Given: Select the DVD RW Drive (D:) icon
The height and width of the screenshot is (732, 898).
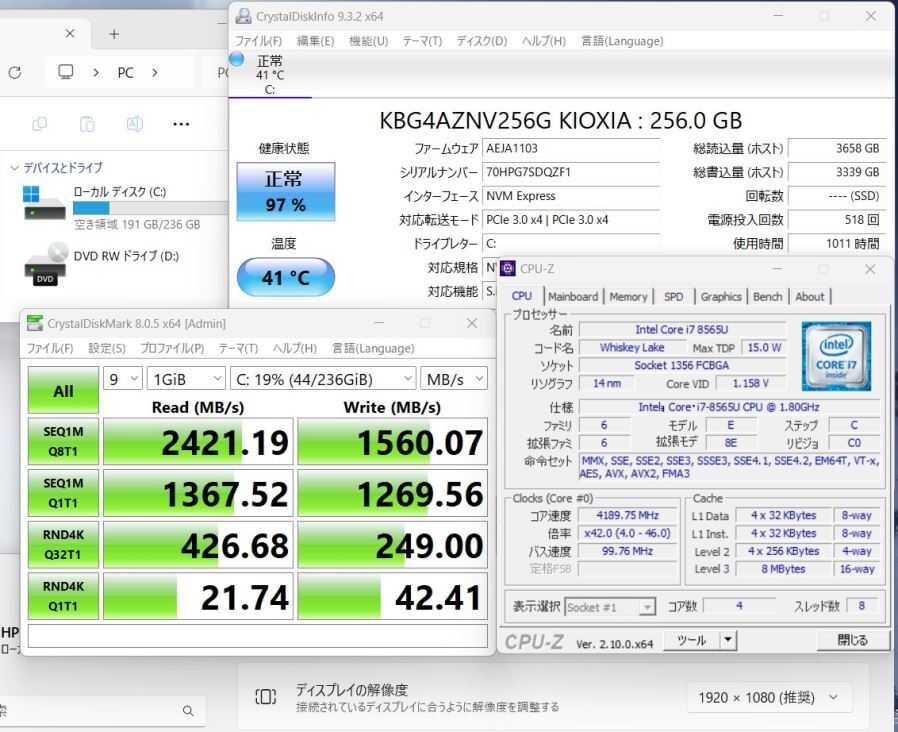Looking at the screenshot, I should (45, 264).
